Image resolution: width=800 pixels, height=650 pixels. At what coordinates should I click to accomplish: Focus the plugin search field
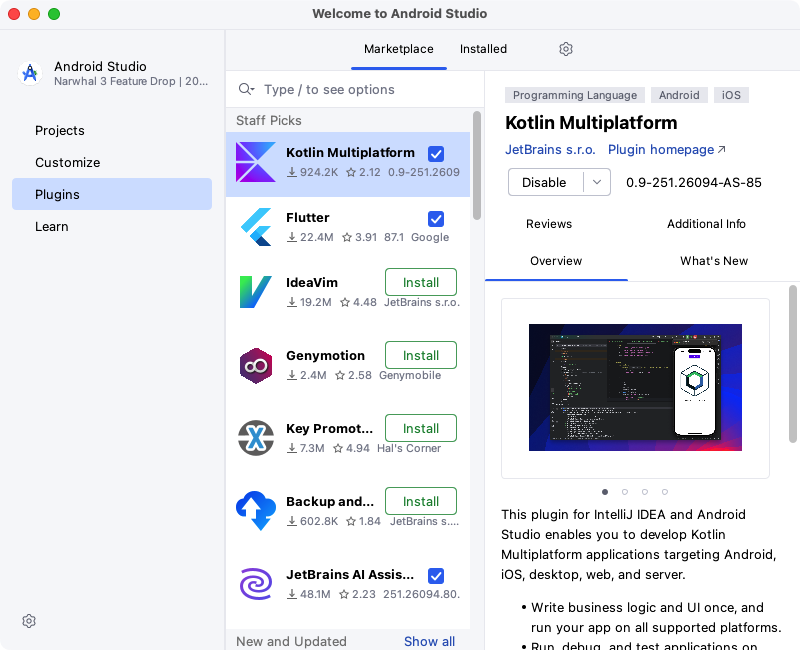point(355,89)
